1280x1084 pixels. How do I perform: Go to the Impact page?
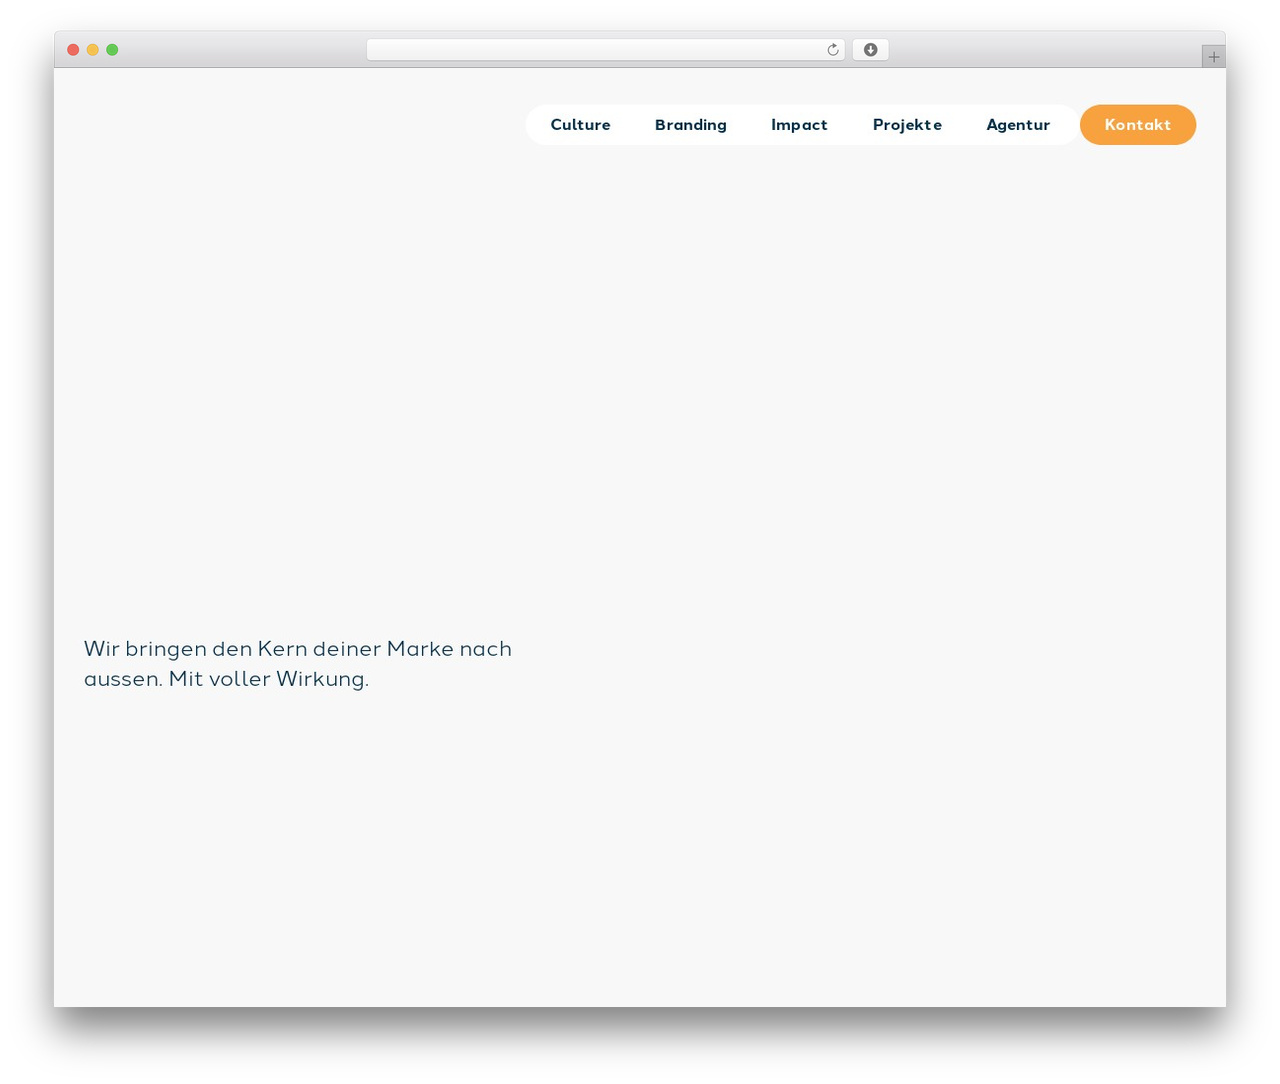click(x=799, y=125)
